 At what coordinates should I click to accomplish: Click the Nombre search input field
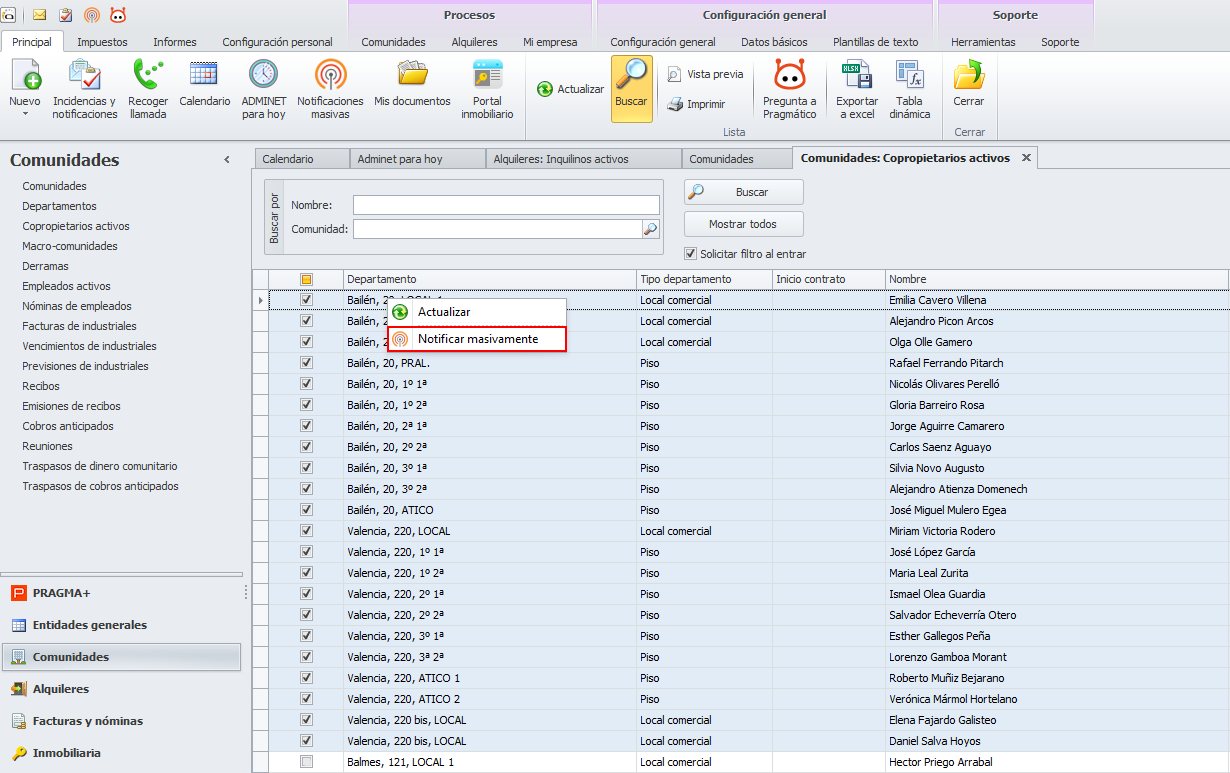point(505,205)
